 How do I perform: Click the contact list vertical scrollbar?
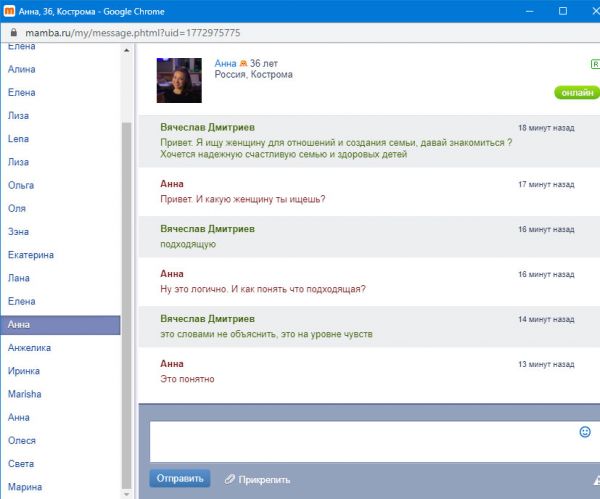(x=126, y=300)
